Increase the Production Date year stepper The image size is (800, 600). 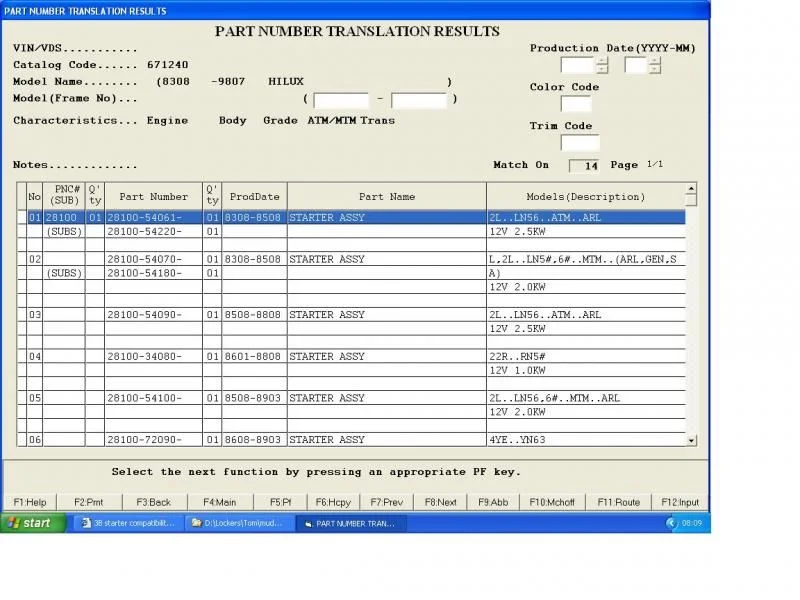point(603,61)
